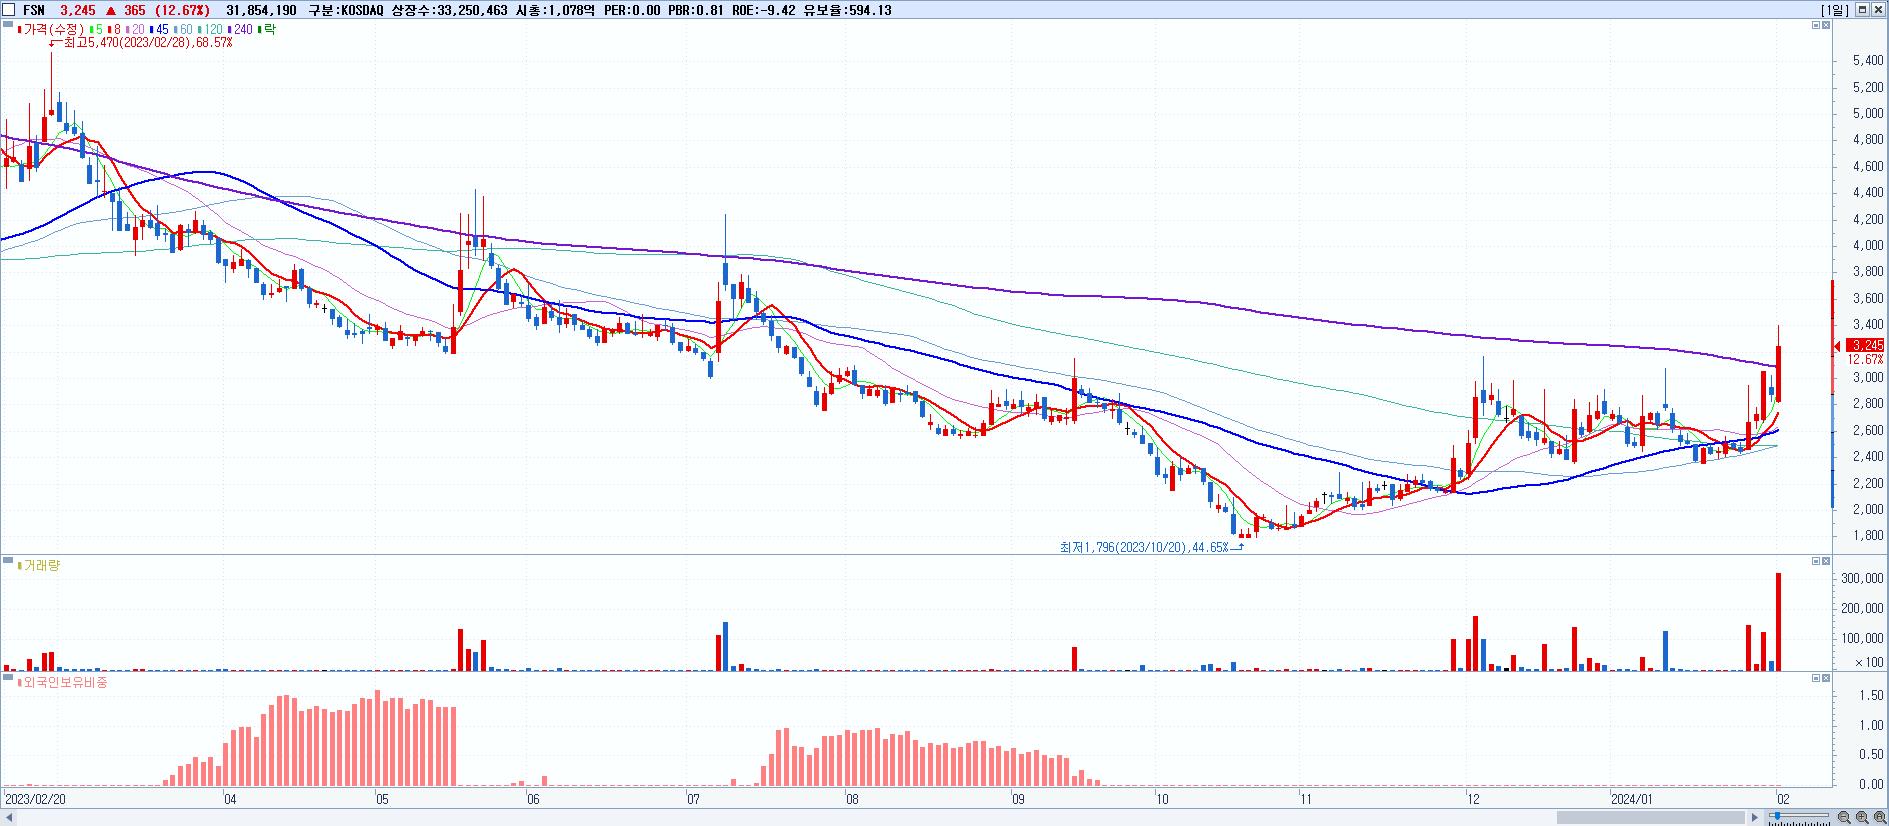
Task: Toggle the 20-day moving average legend
Action: point(135,30)
